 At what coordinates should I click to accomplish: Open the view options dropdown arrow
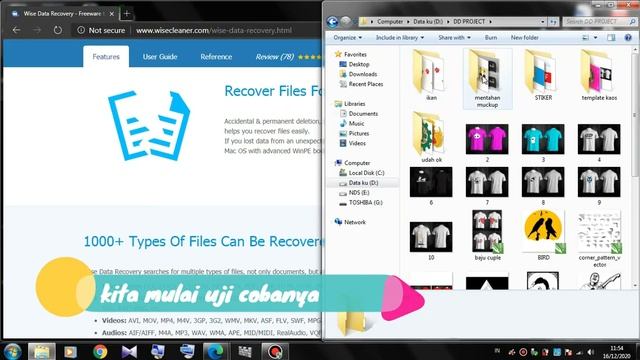[x=596, y=38]
